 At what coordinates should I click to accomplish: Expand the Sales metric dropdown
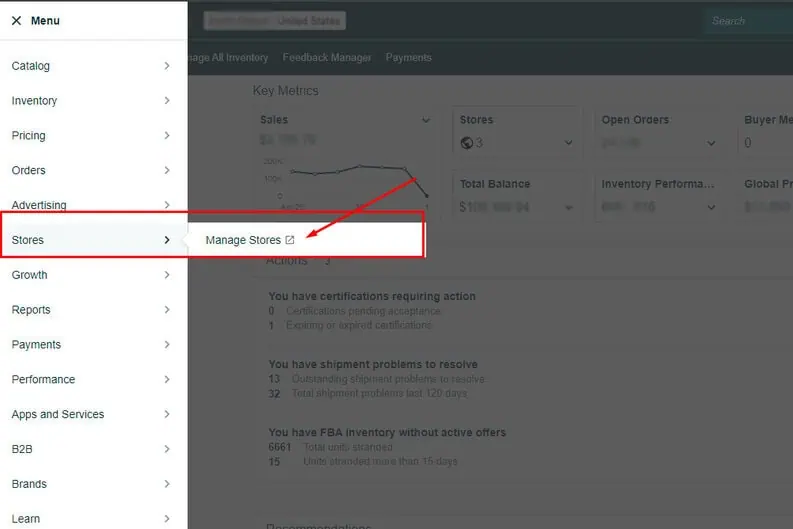coord(426,120)
